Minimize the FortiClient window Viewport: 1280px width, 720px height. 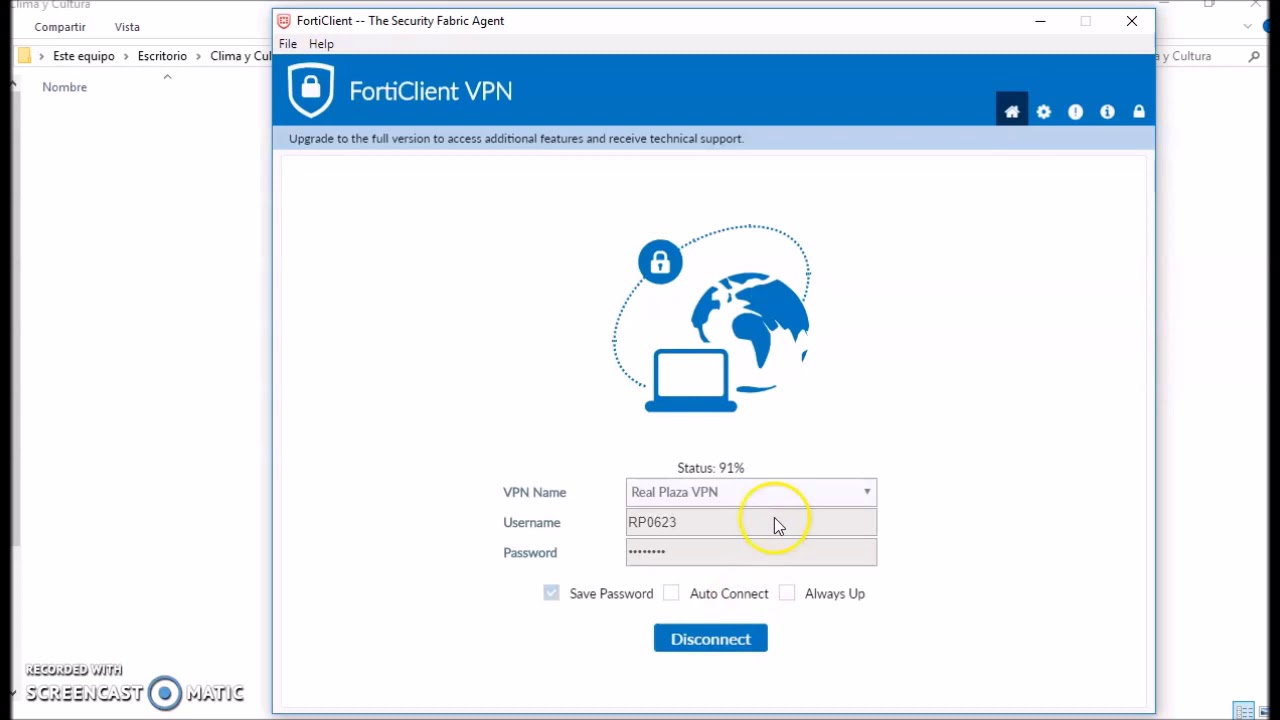tap(1040, 21)
